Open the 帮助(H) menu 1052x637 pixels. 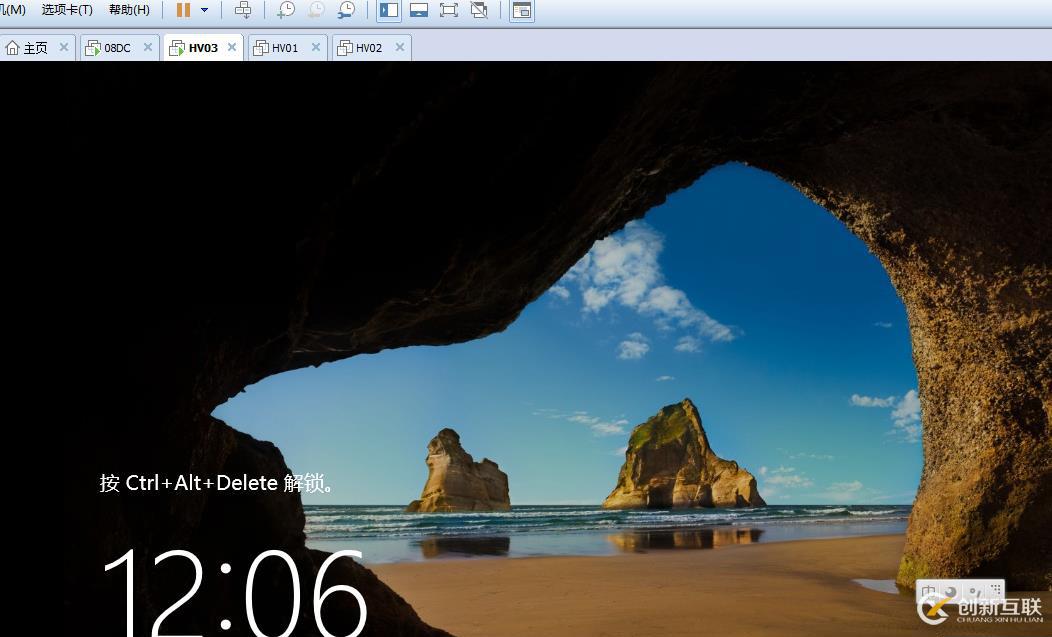[x=129, y=10]
